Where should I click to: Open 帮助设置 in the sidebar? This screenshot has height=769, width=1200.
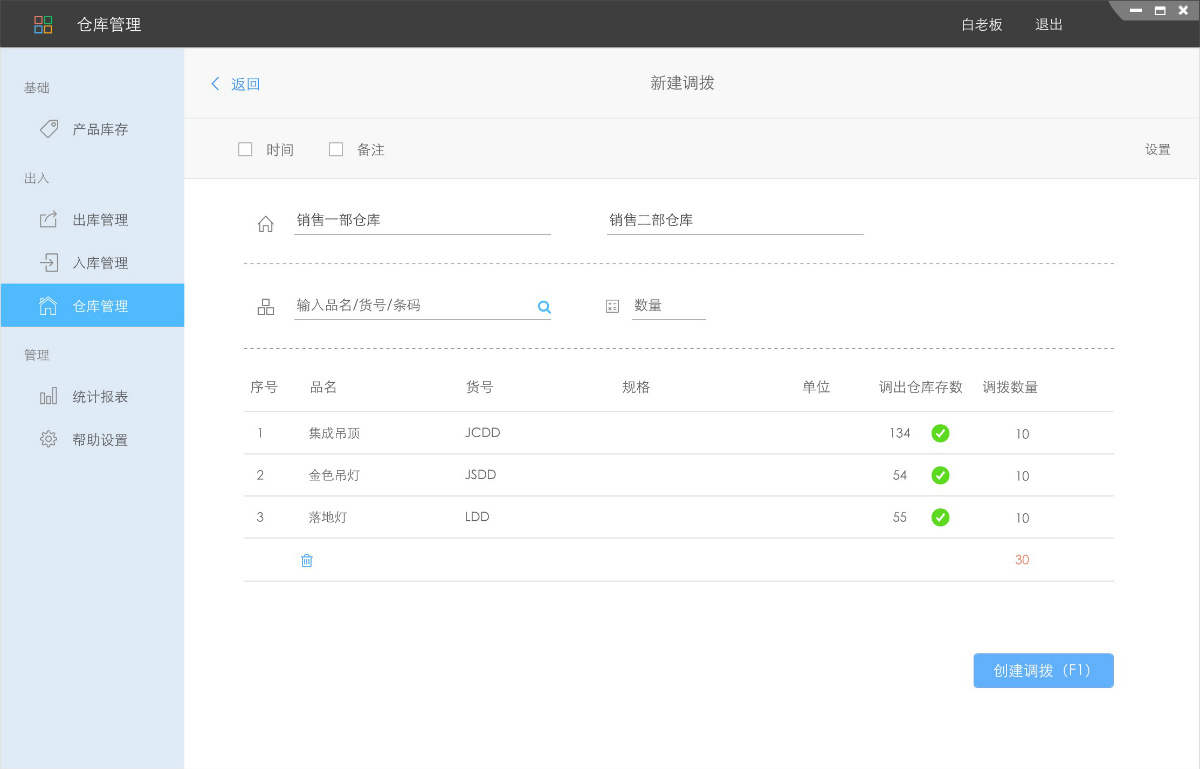pyautogui.click(x=92, y=439)
